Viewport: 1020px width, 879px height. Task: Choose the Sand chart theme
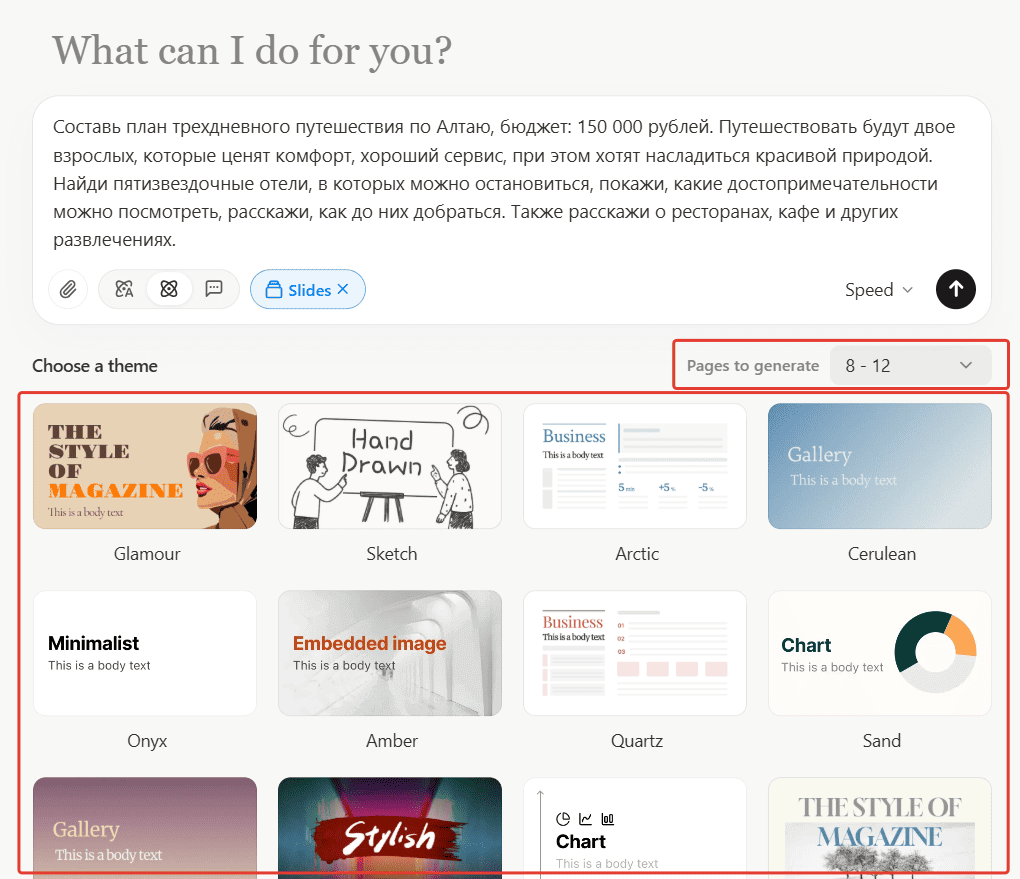coord(880,653)
